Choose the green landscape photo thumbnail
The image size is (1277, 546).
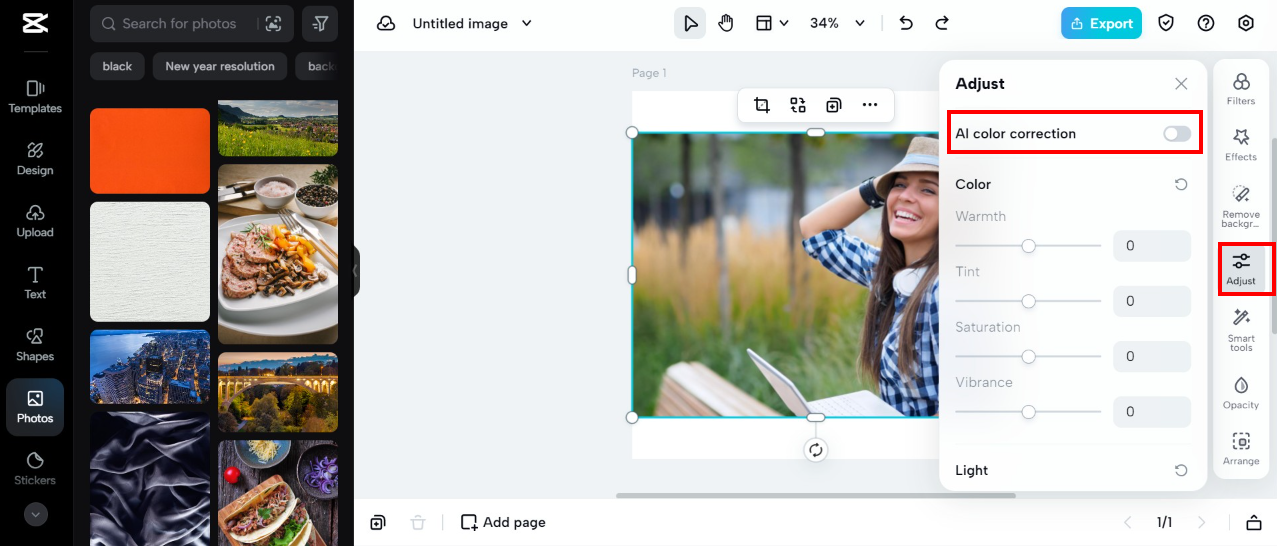click(x=278, y=127)
